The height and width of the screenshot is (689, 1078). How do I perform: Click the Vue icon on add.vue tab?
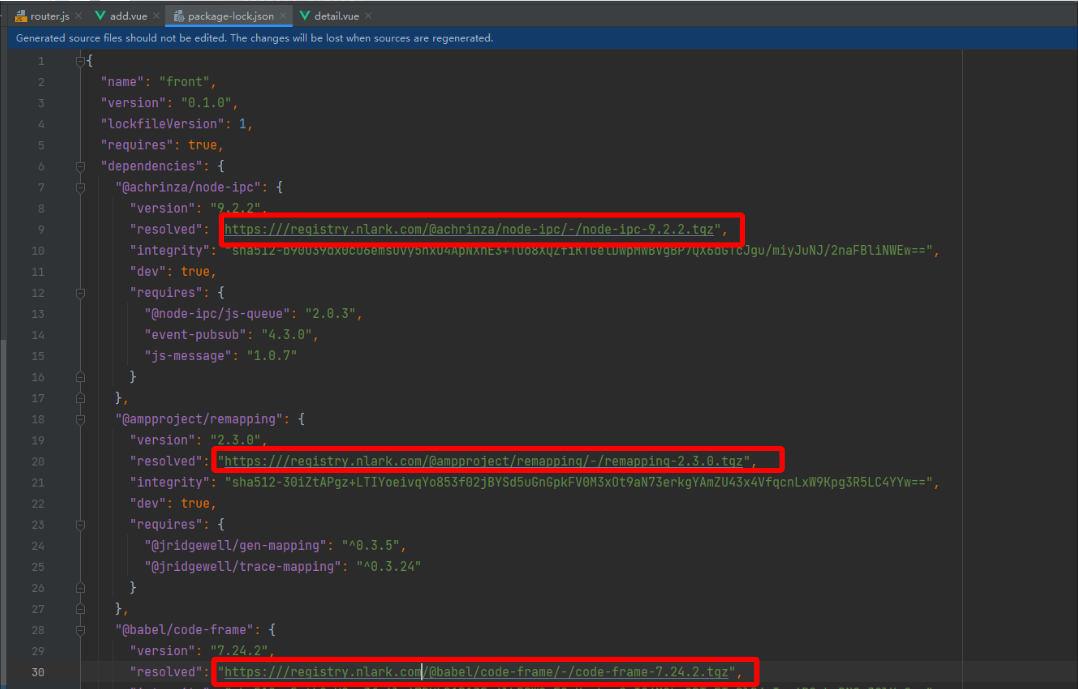[100, 16]
